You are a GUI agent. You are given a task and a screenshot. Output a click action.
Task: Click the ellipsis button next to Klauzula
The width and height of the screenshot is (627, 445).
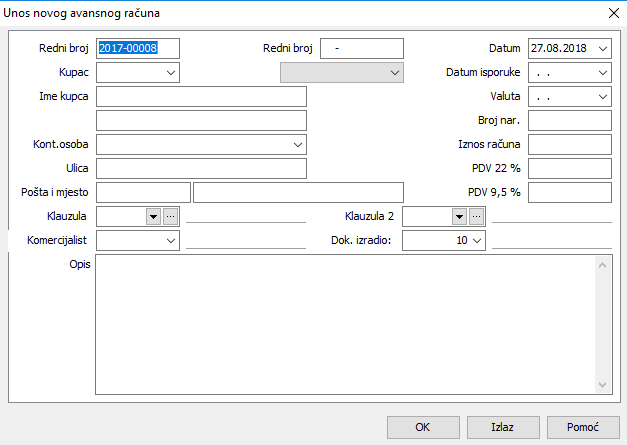coord(170,216)
